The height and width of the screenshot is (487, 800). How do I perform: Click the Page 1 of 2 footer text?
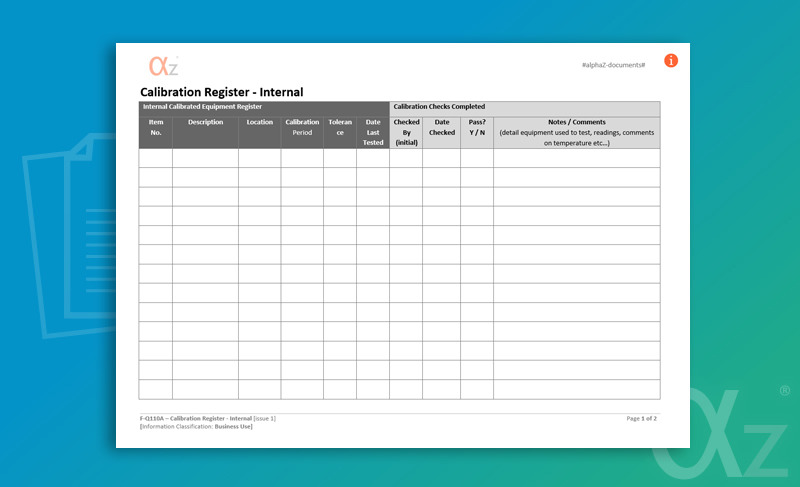click(641, 418)
